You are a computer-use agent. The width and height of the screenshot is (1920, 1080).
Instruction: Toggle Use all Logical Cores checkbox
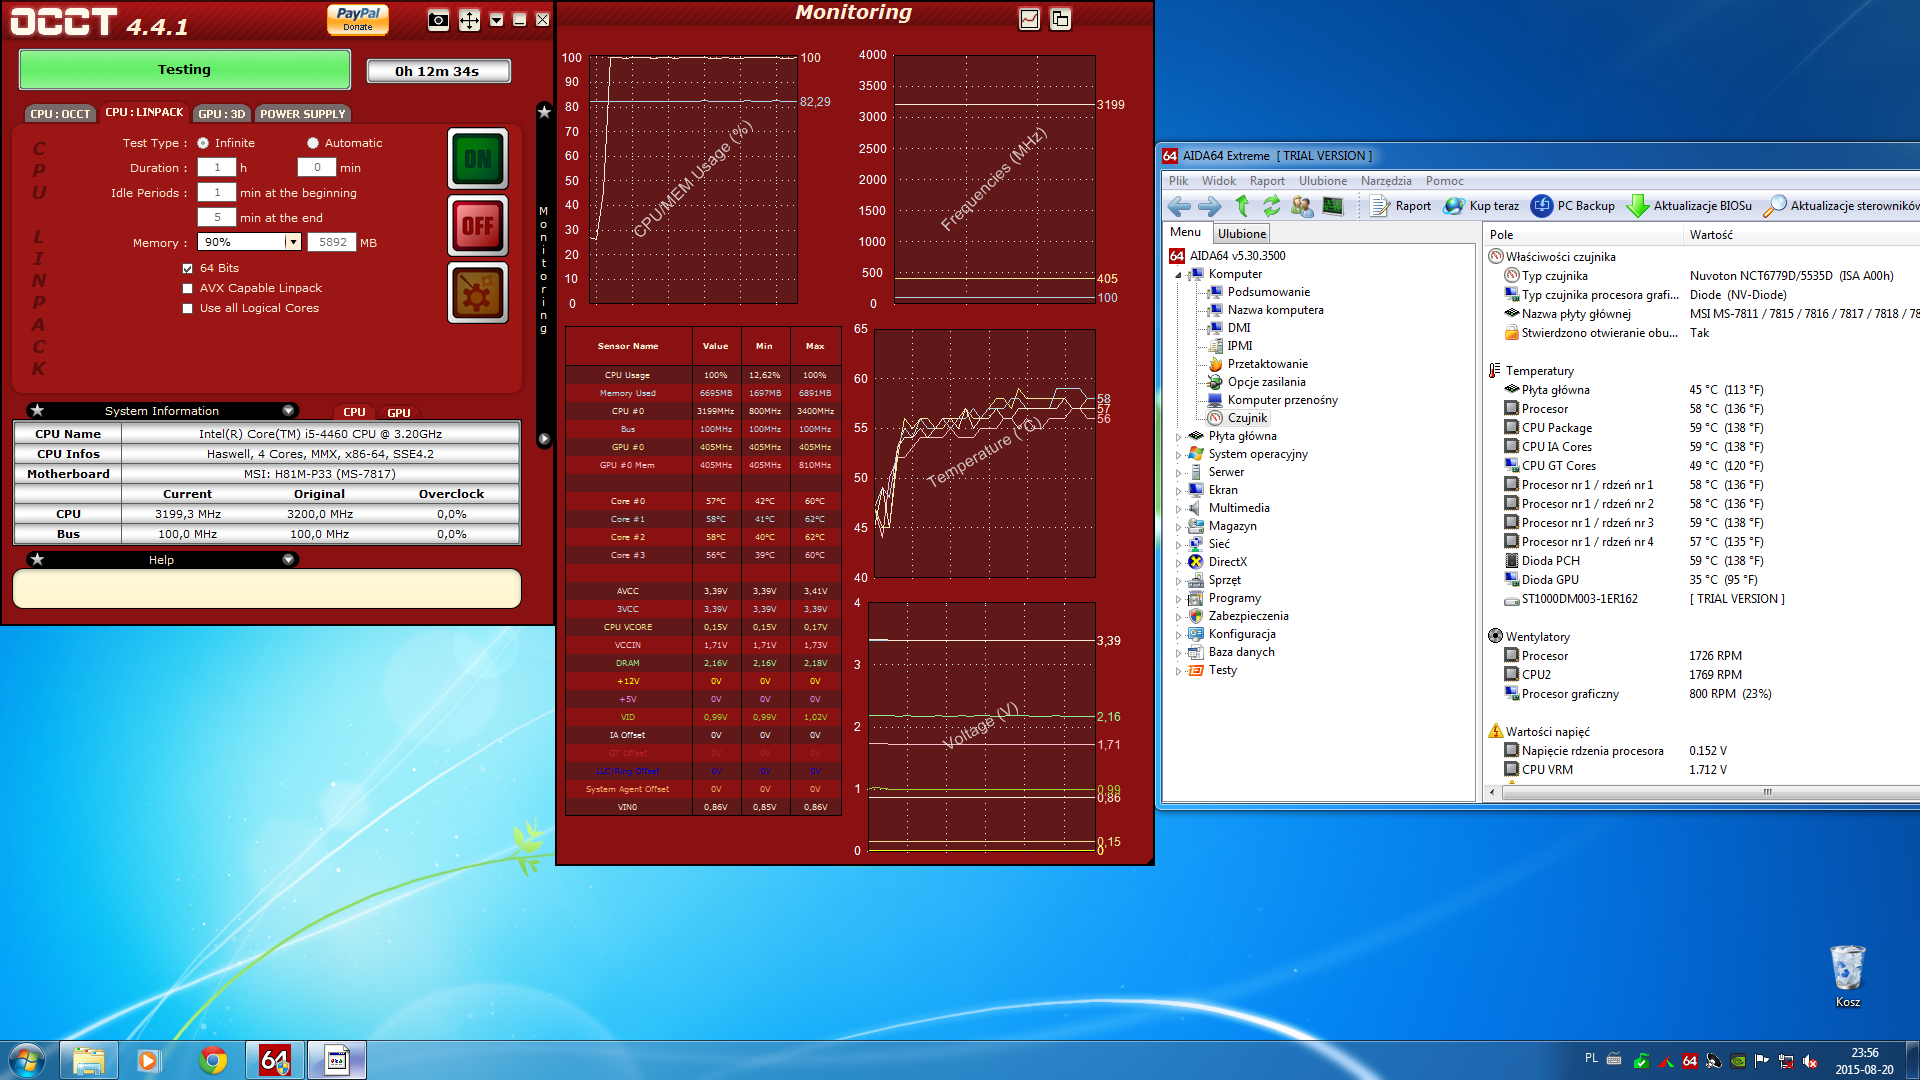(187, 308)
